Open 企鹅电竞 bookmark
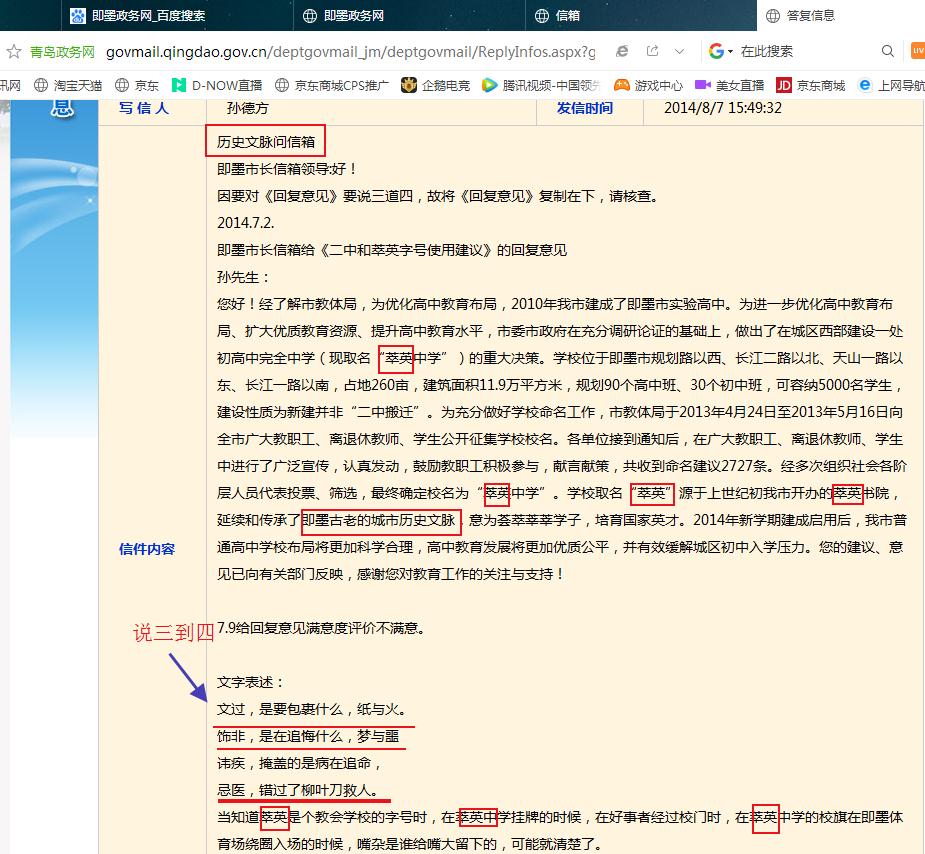This screenshot has width=925, height=854. (435, 86)
